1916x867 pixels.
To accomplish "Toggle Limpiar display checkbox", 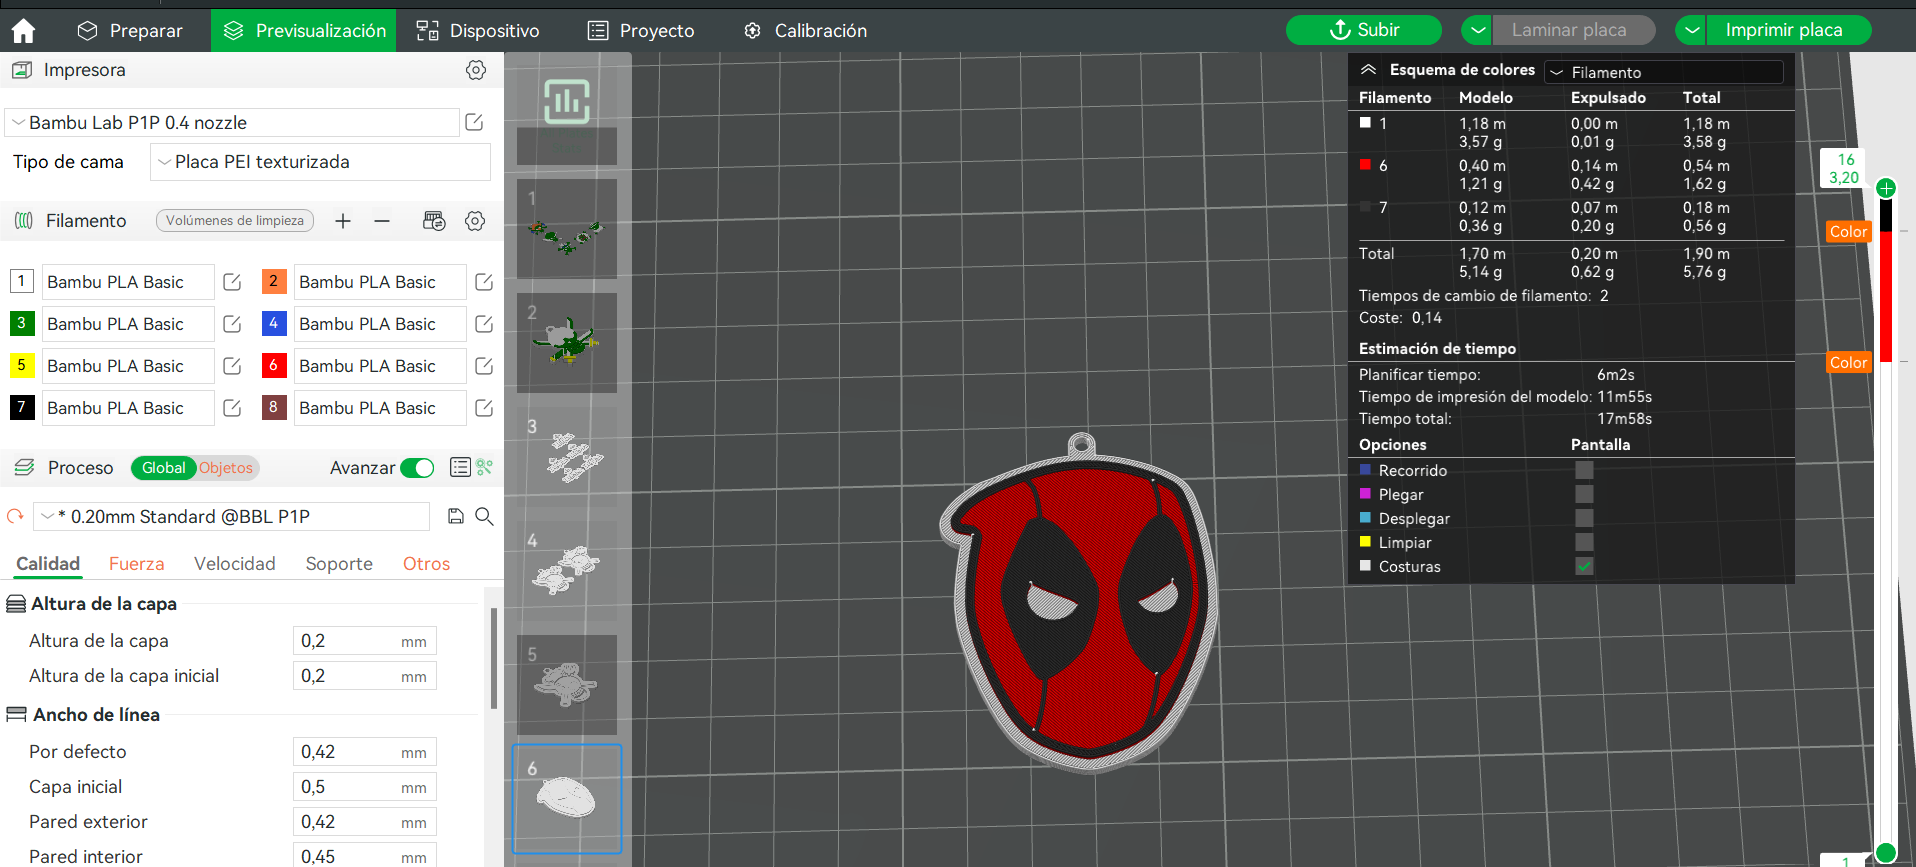I will click(1584, 542).
